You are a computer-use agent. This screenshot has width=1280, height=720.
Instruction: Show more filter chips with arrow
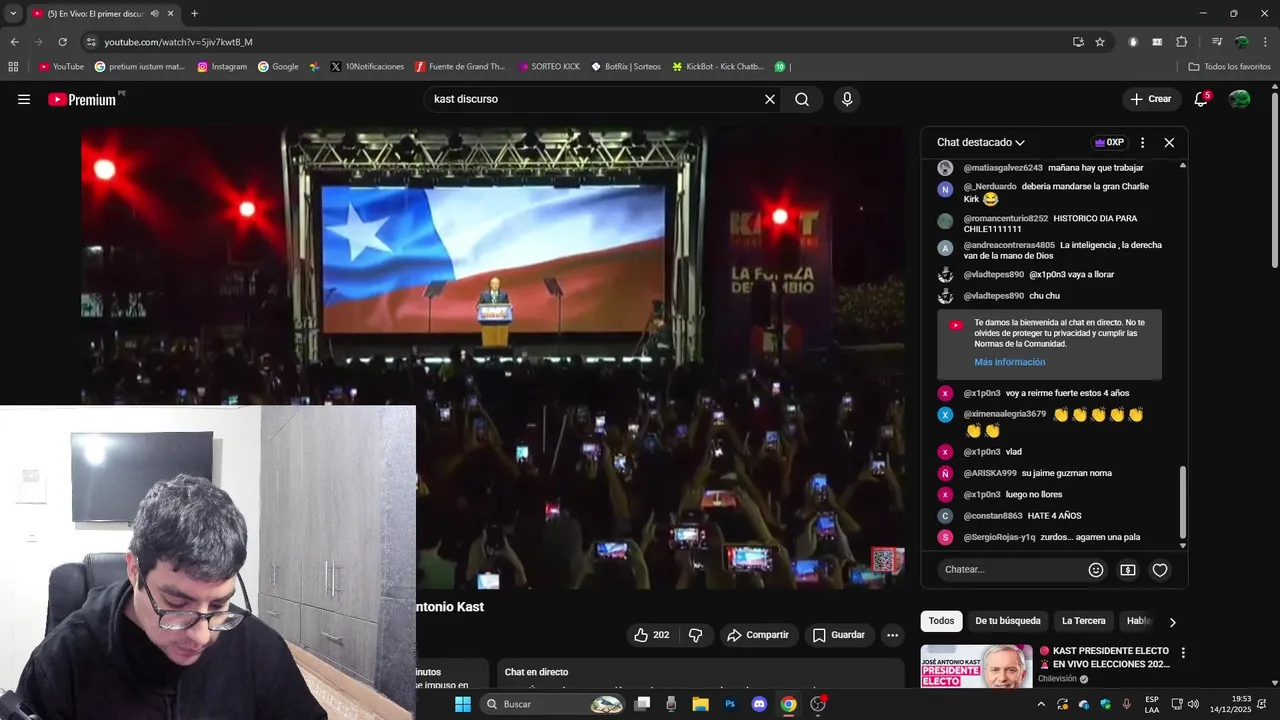click(1172, 622)
